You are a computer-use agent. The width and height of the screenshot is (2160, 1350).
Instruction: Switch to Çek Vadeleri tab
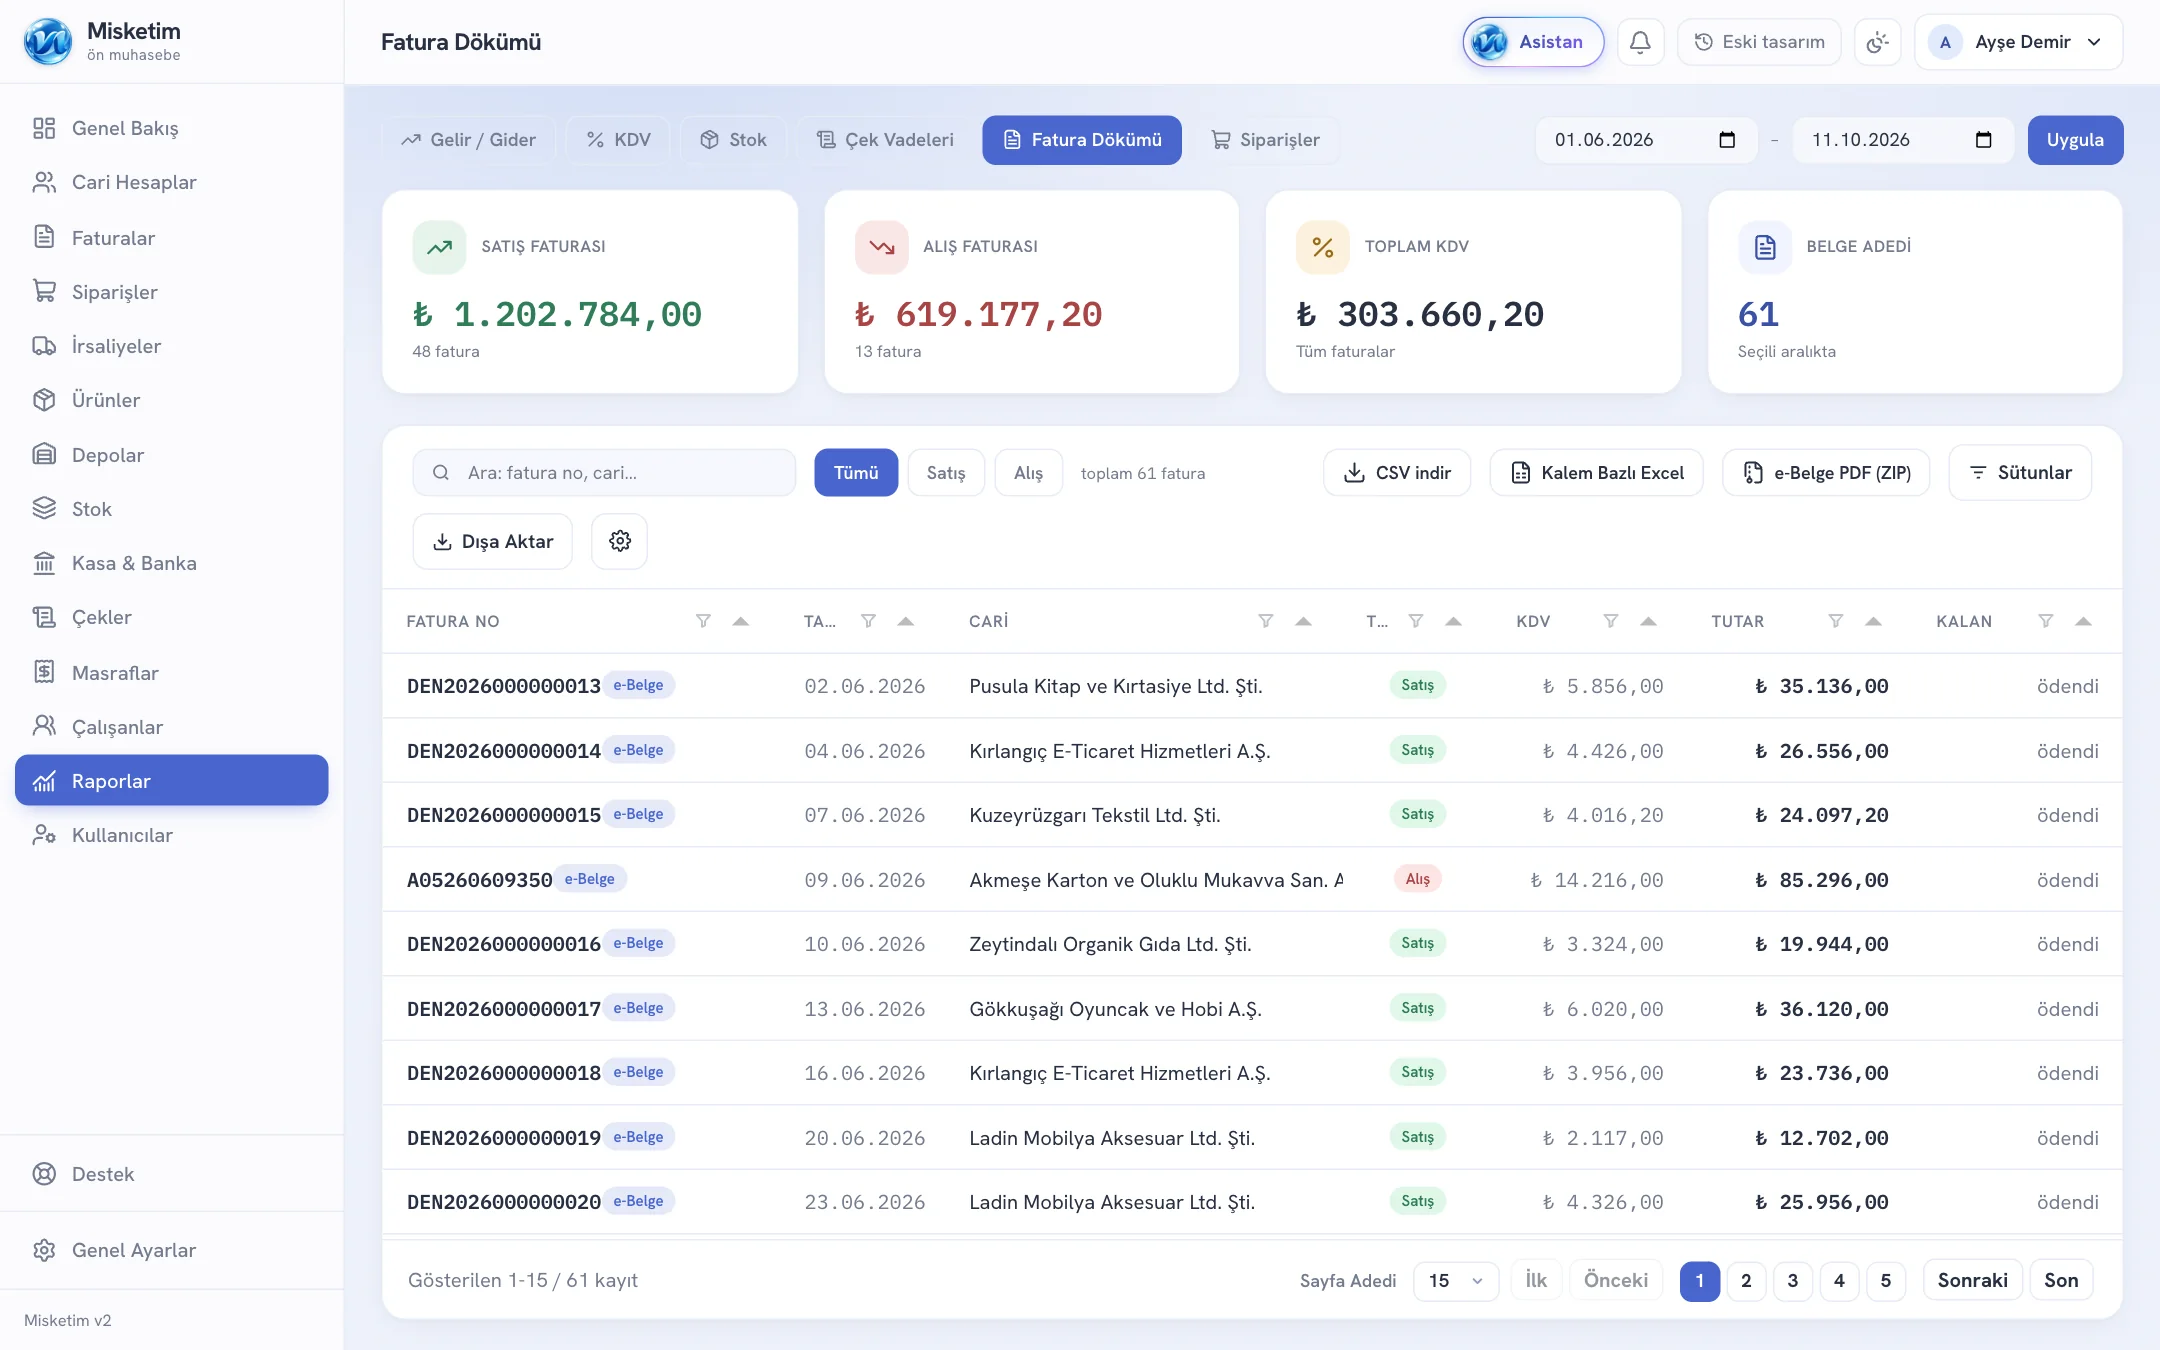[885, 140]
